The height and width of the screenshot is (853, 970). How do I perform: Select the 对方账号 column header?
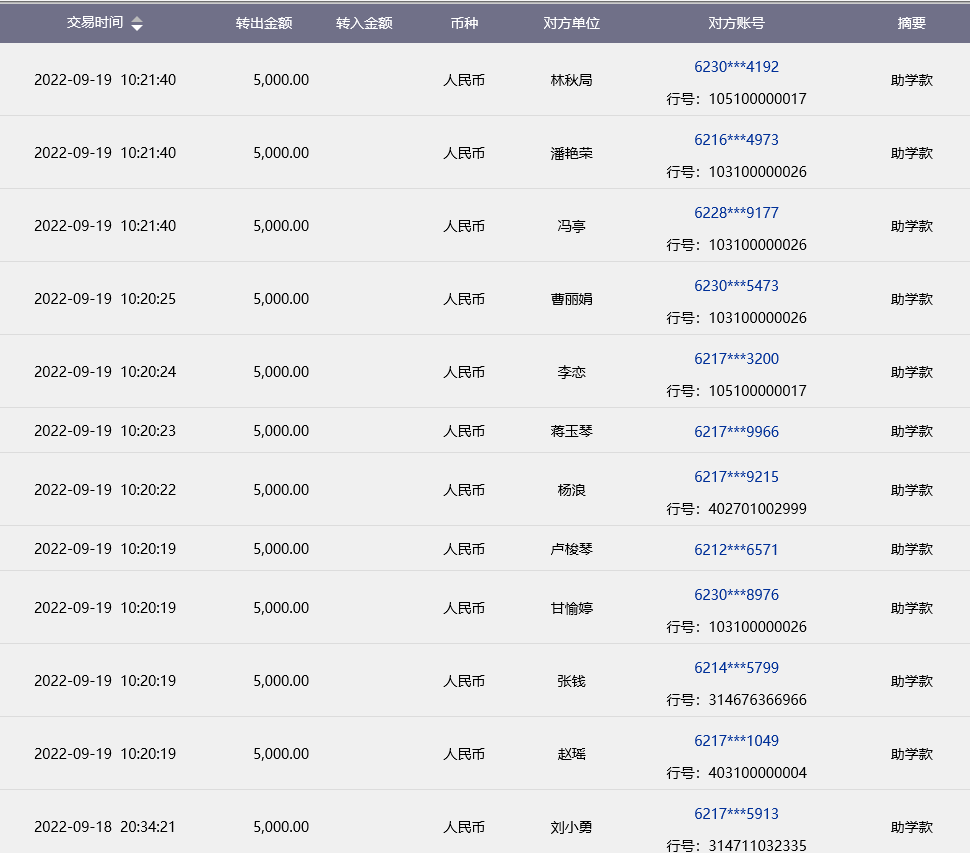736,23
